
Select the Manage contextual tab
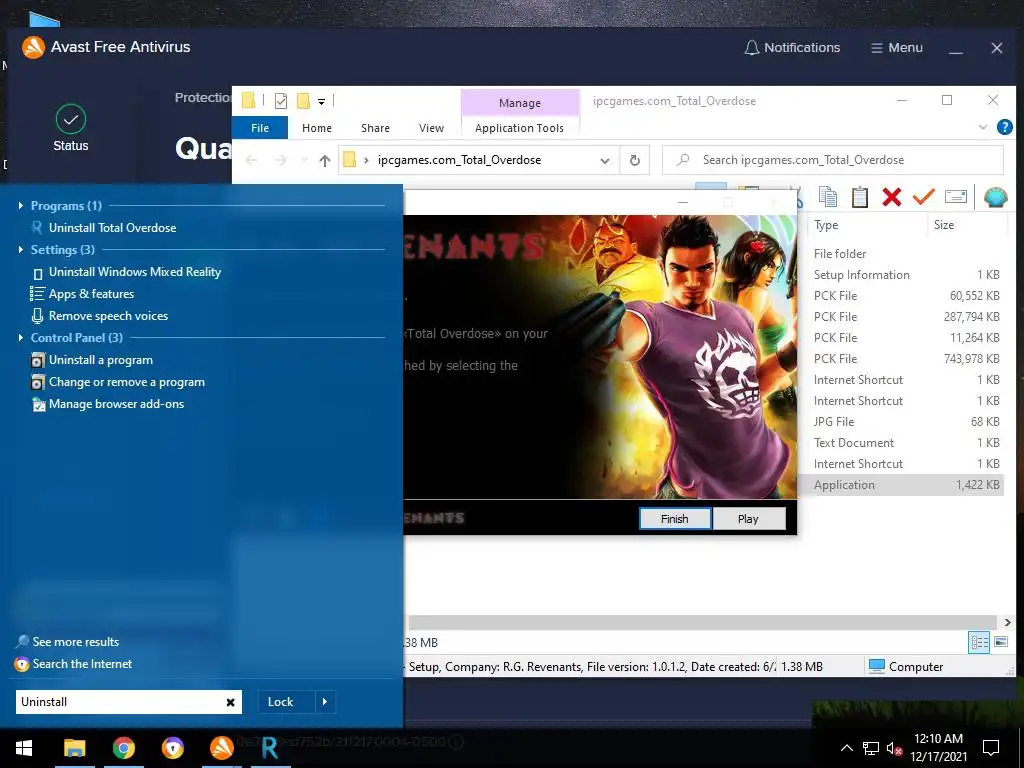(x=520, y=103)
